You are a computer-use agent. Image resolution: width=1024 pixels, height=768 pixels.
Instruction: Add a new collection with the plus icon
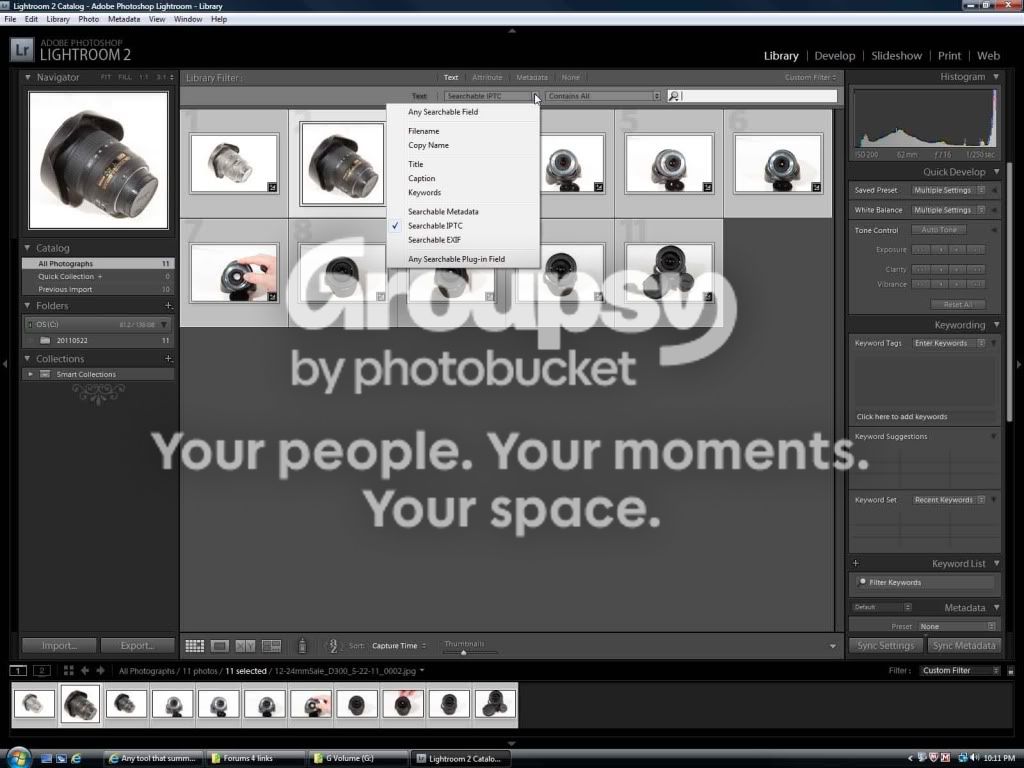pos(168,359)
